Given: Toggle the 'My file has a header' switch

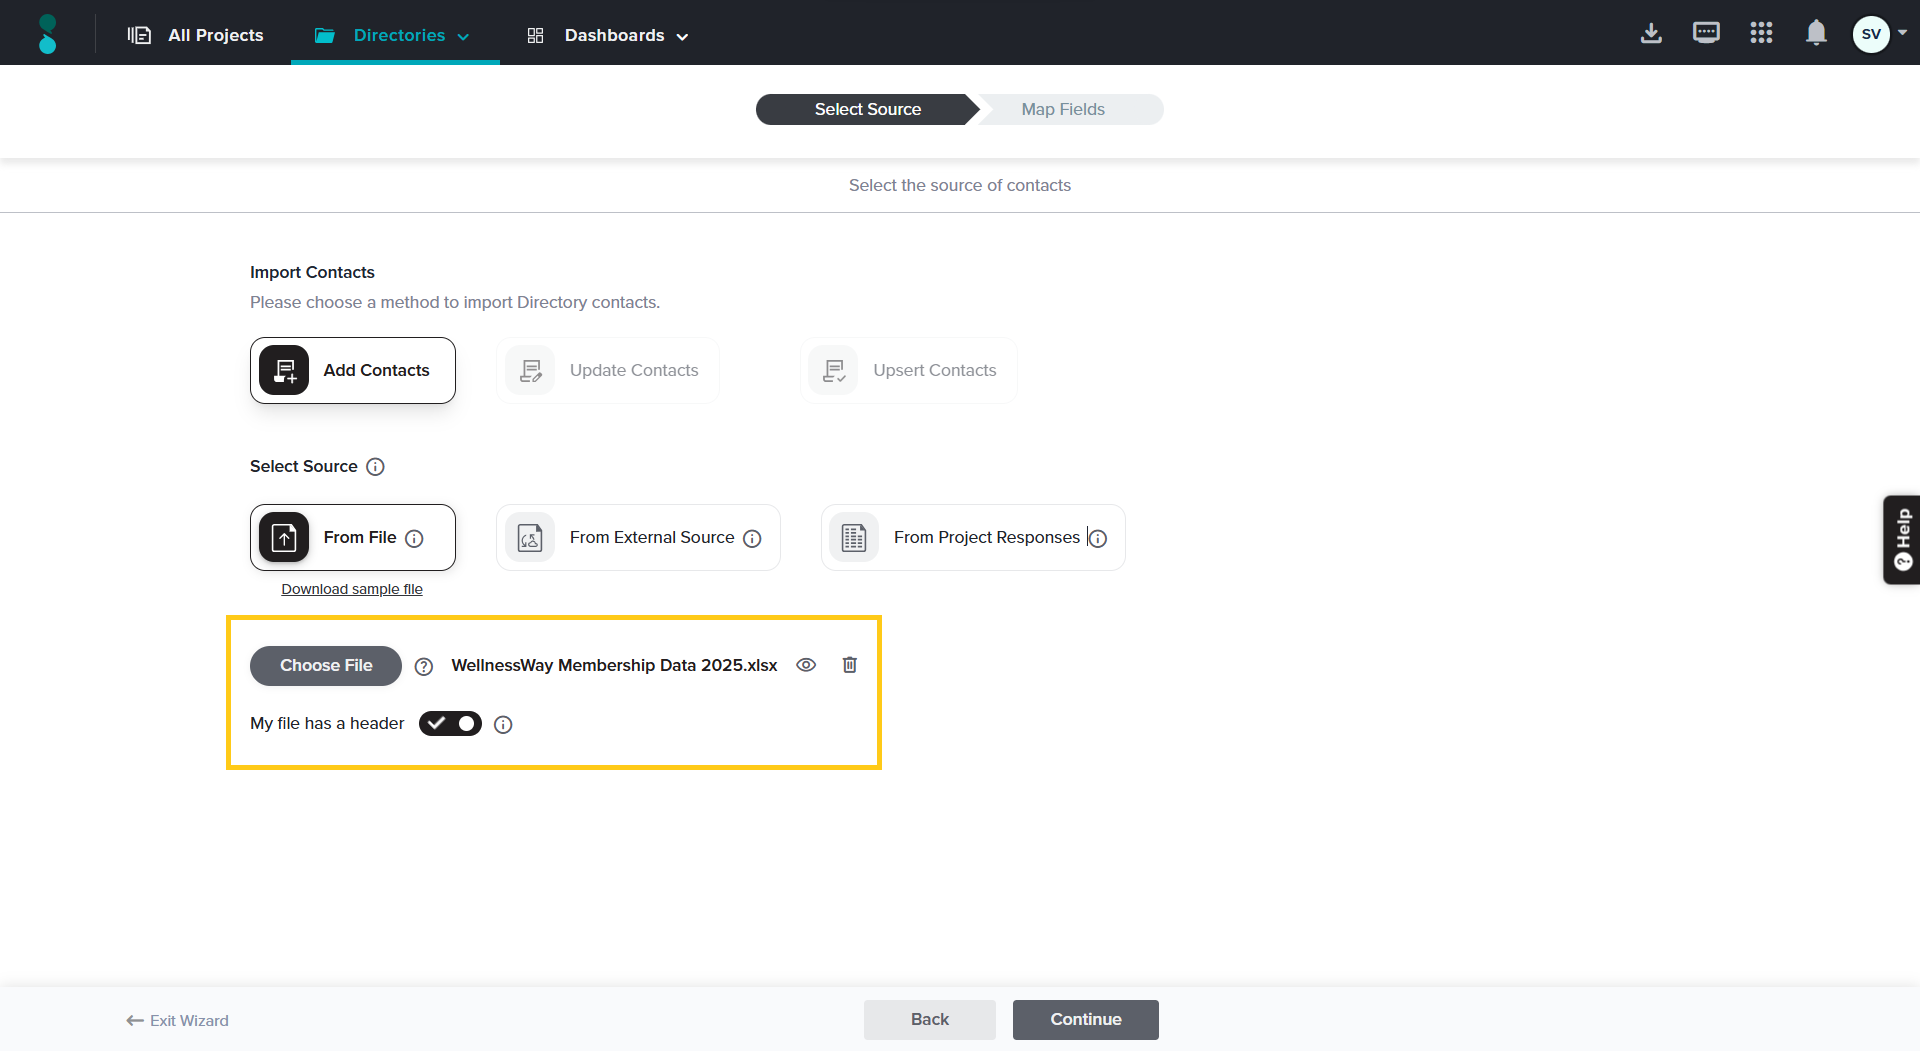Looking at the screenshot, I should (450, 724).
